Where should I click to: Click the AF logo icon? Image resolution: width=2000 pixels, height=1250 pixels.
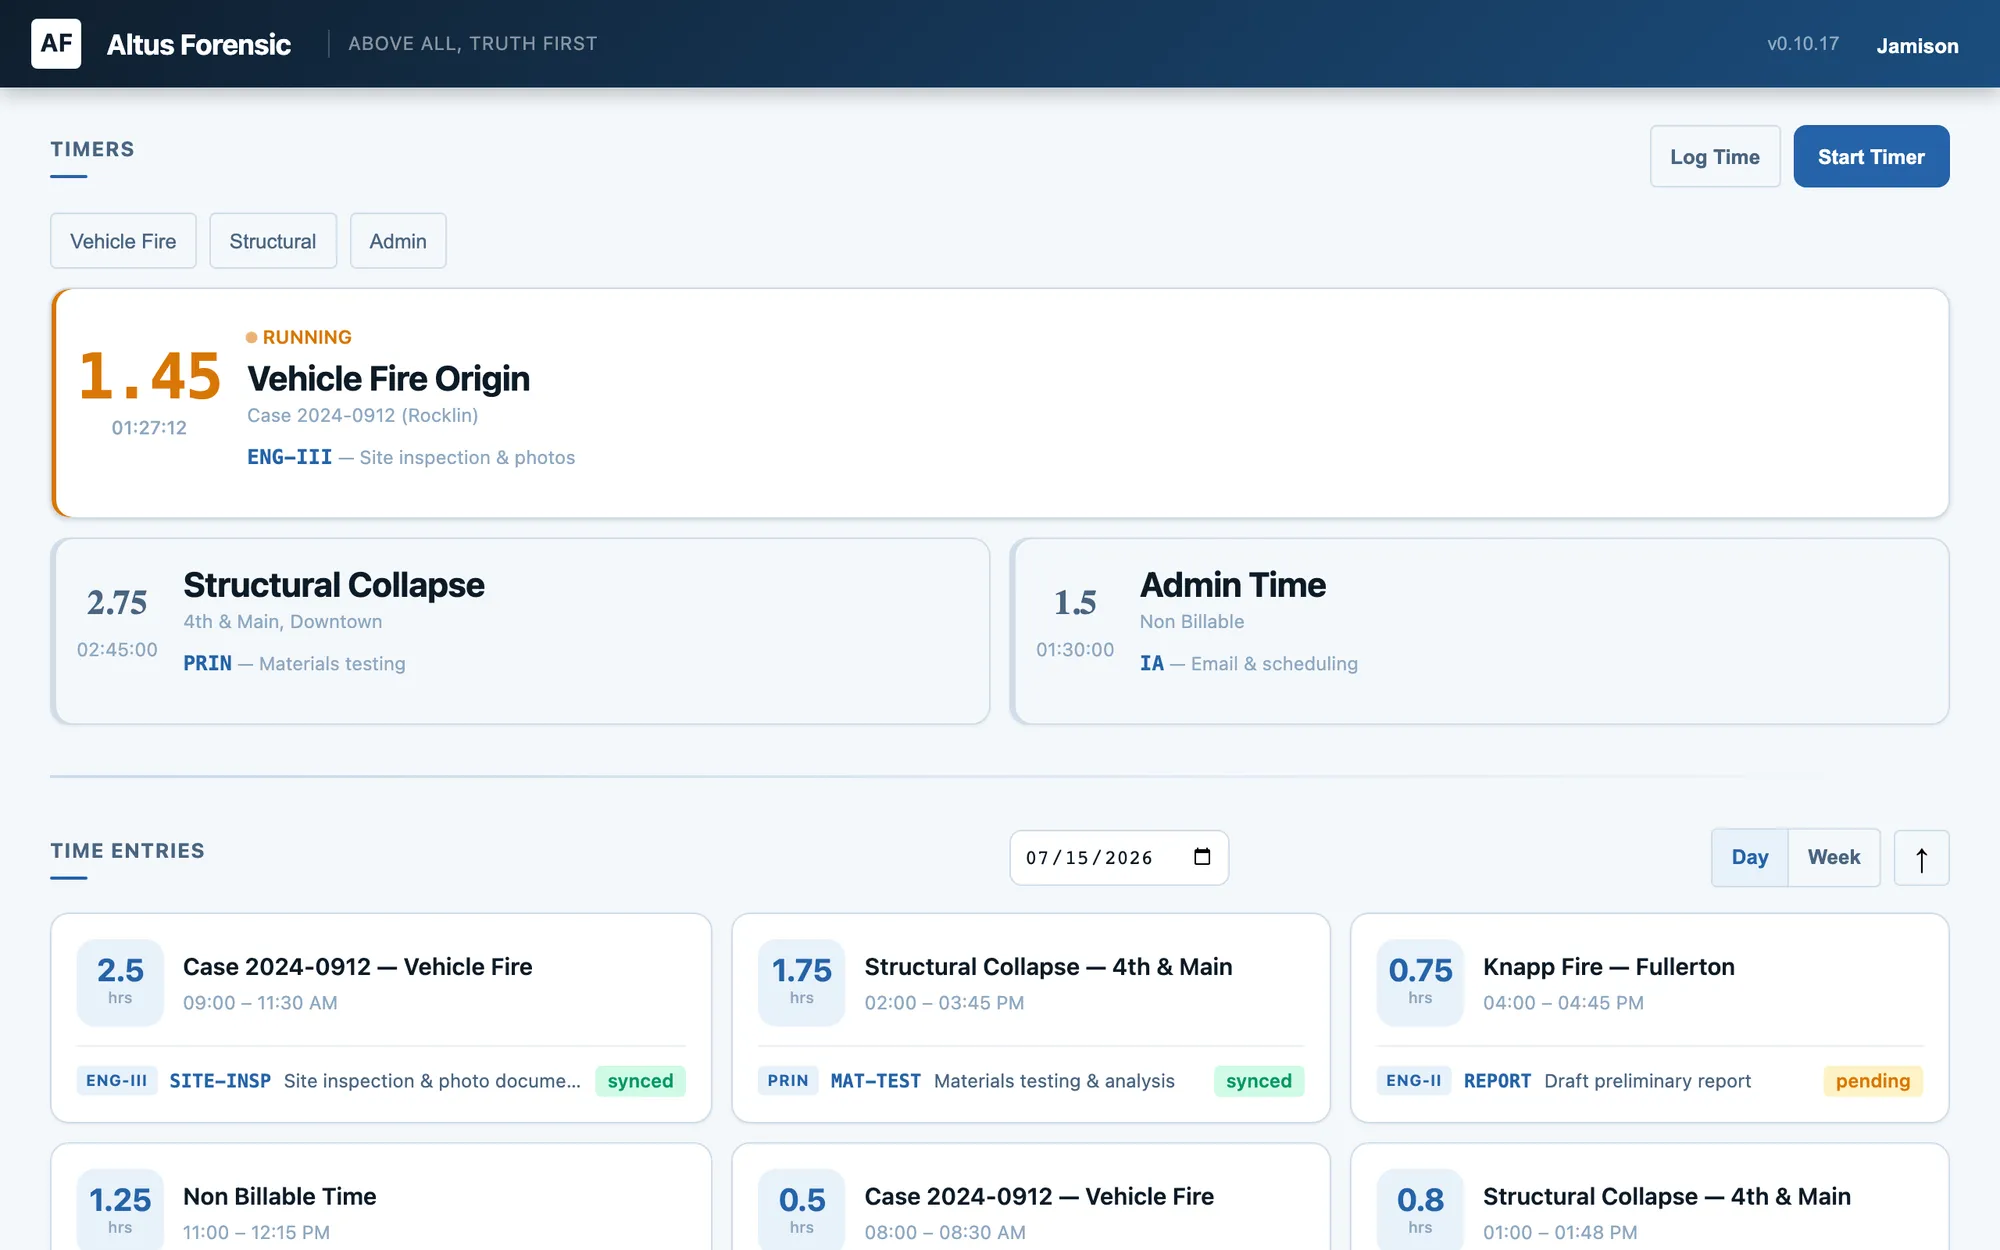click(x=56, y=43)
